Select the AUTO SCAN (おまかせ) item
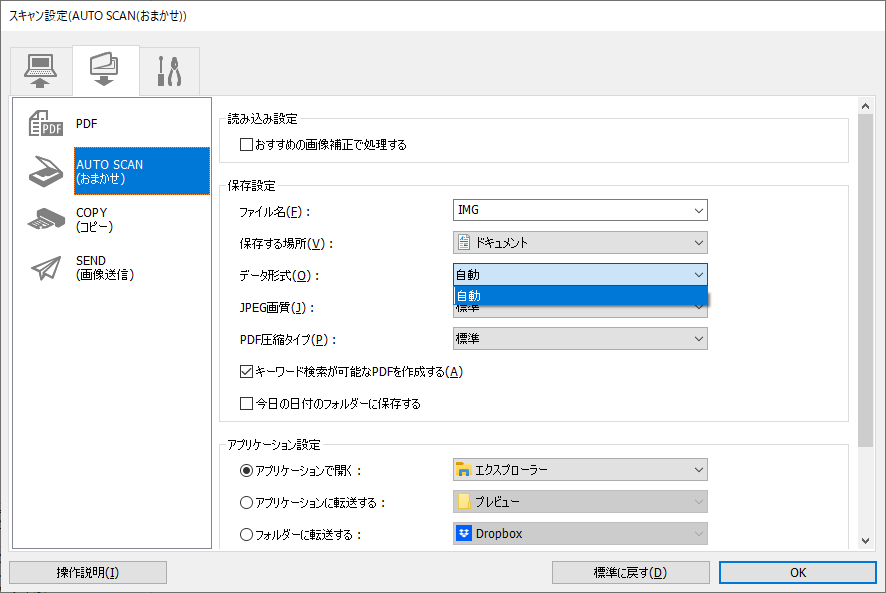The width and height of the screenshot is (886, 593). tap(142, 171)
